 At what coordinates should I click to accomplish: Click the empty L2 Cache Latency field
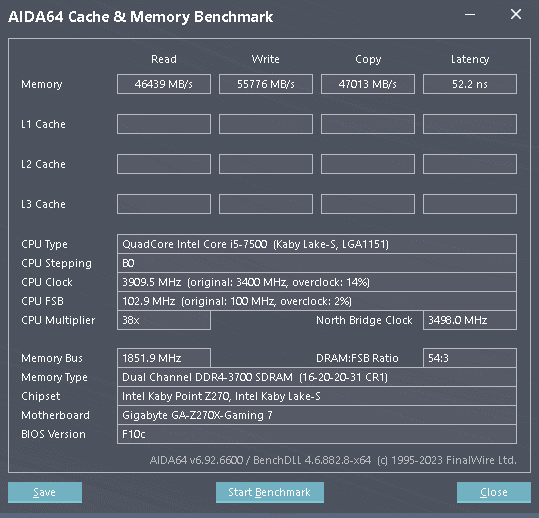coord(470,164)
